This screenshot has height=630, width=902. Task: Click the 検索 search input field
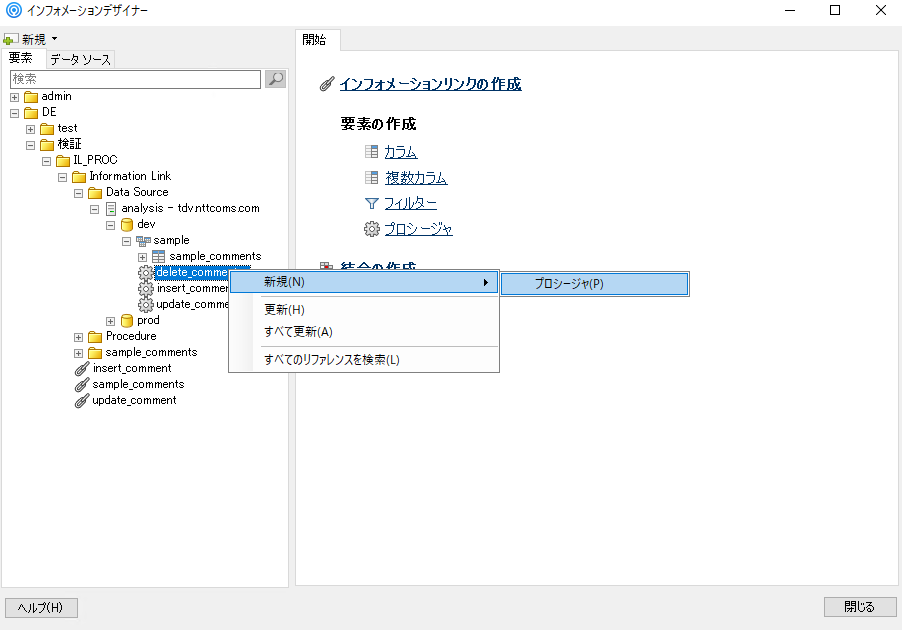coord(135,79)
